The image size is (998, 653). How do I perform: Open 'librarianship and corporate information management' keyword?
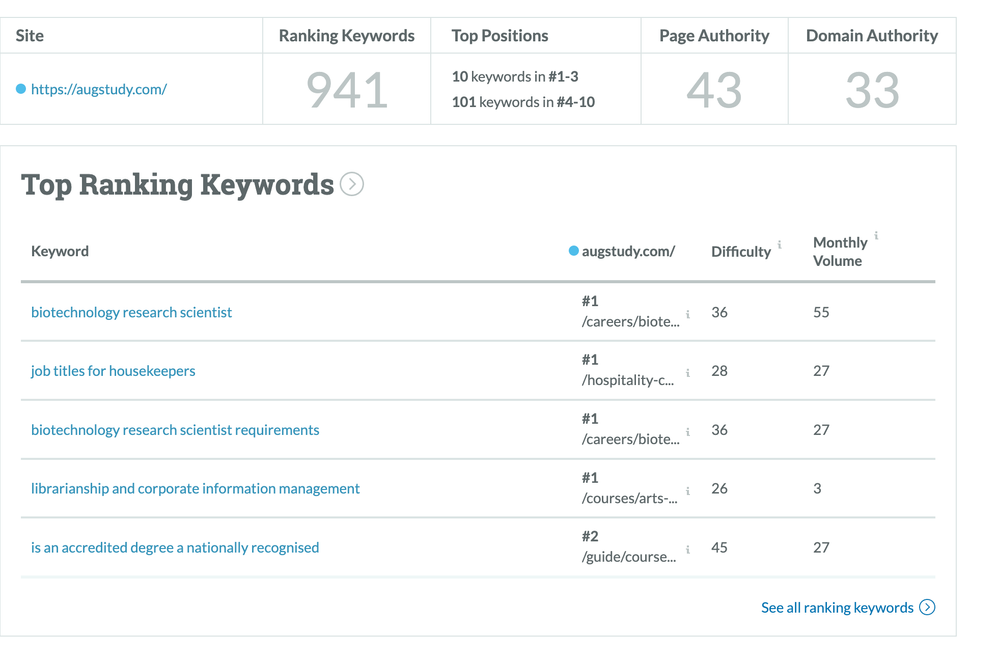(x=195, y=489)
